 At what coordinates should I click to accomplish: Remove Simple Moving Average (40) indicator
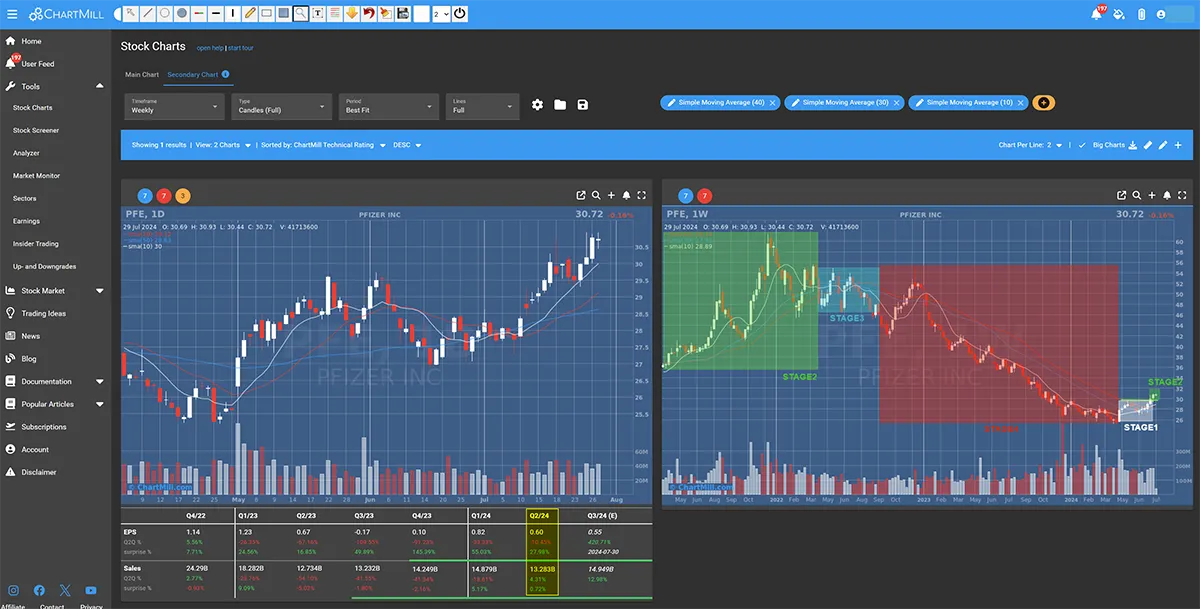tap(773, 103)
